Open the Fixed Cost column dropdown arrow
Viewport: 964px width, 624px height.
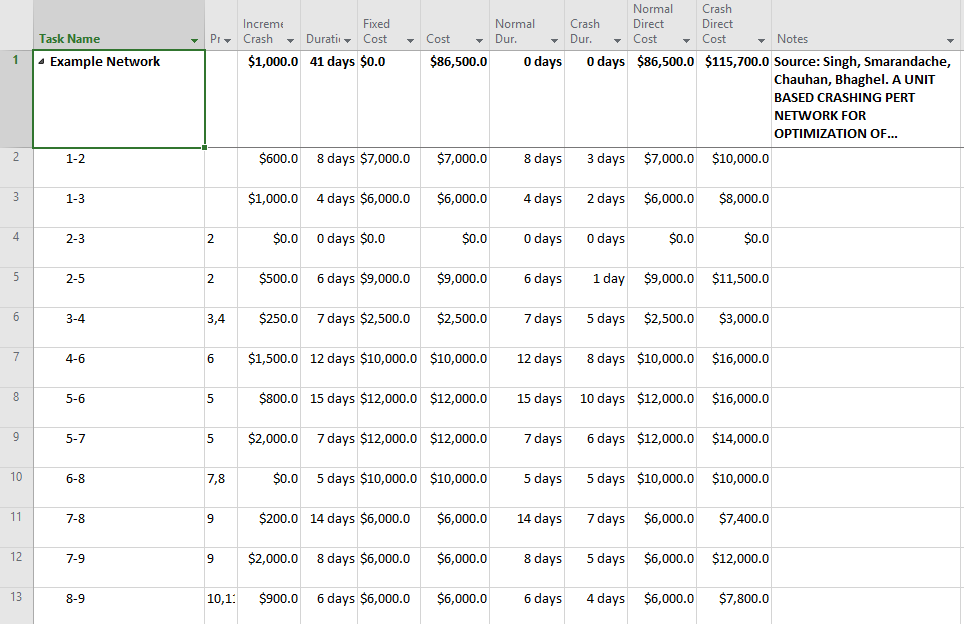pyautogui.click(x=410, y=41)
